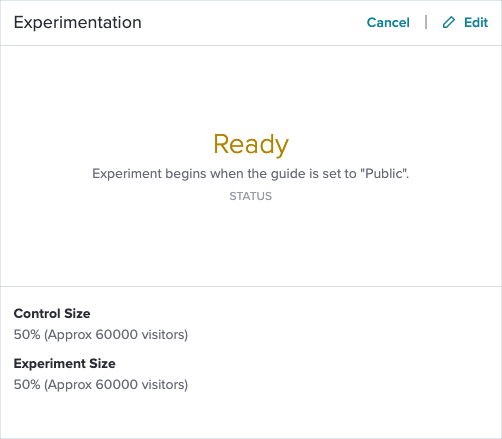Viewport: 502px width, 439px height.
Task: Click the STATUS label
Action: (251, 196)
